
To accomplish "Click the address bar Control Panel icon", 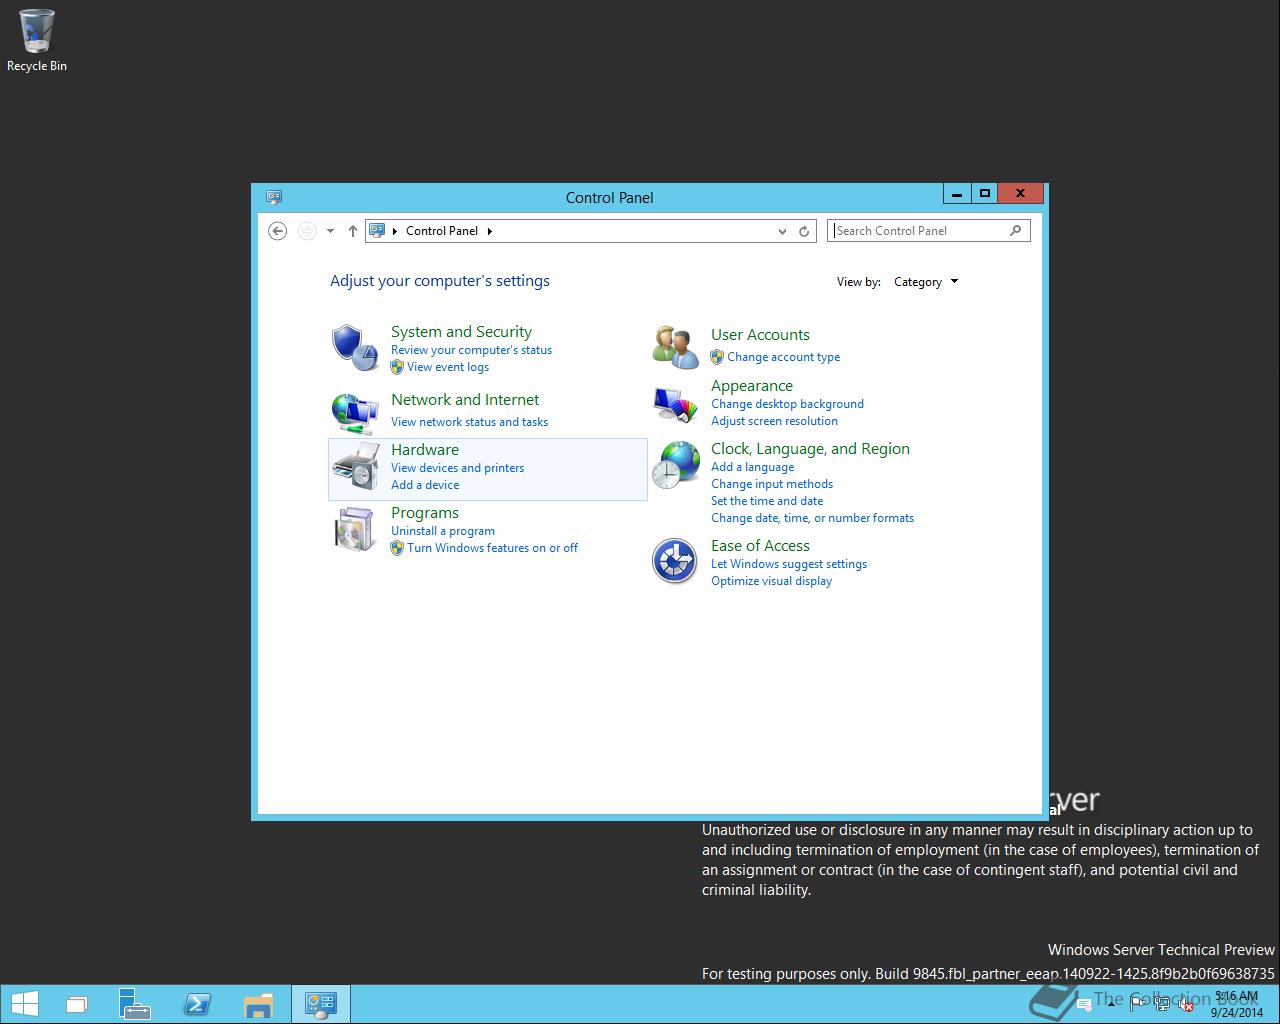I will 377,230.
